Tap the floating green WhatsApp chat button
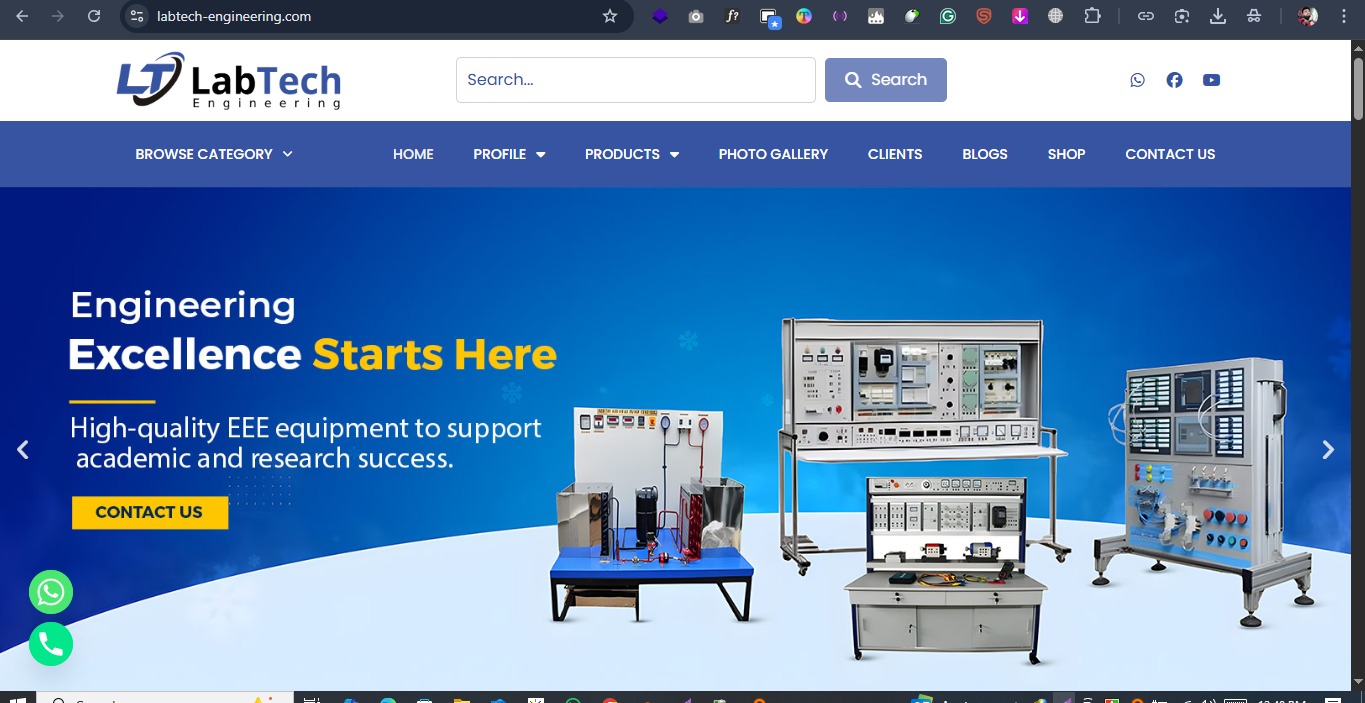The width and height of the screenshot is (1365, 703). [51, 592]
